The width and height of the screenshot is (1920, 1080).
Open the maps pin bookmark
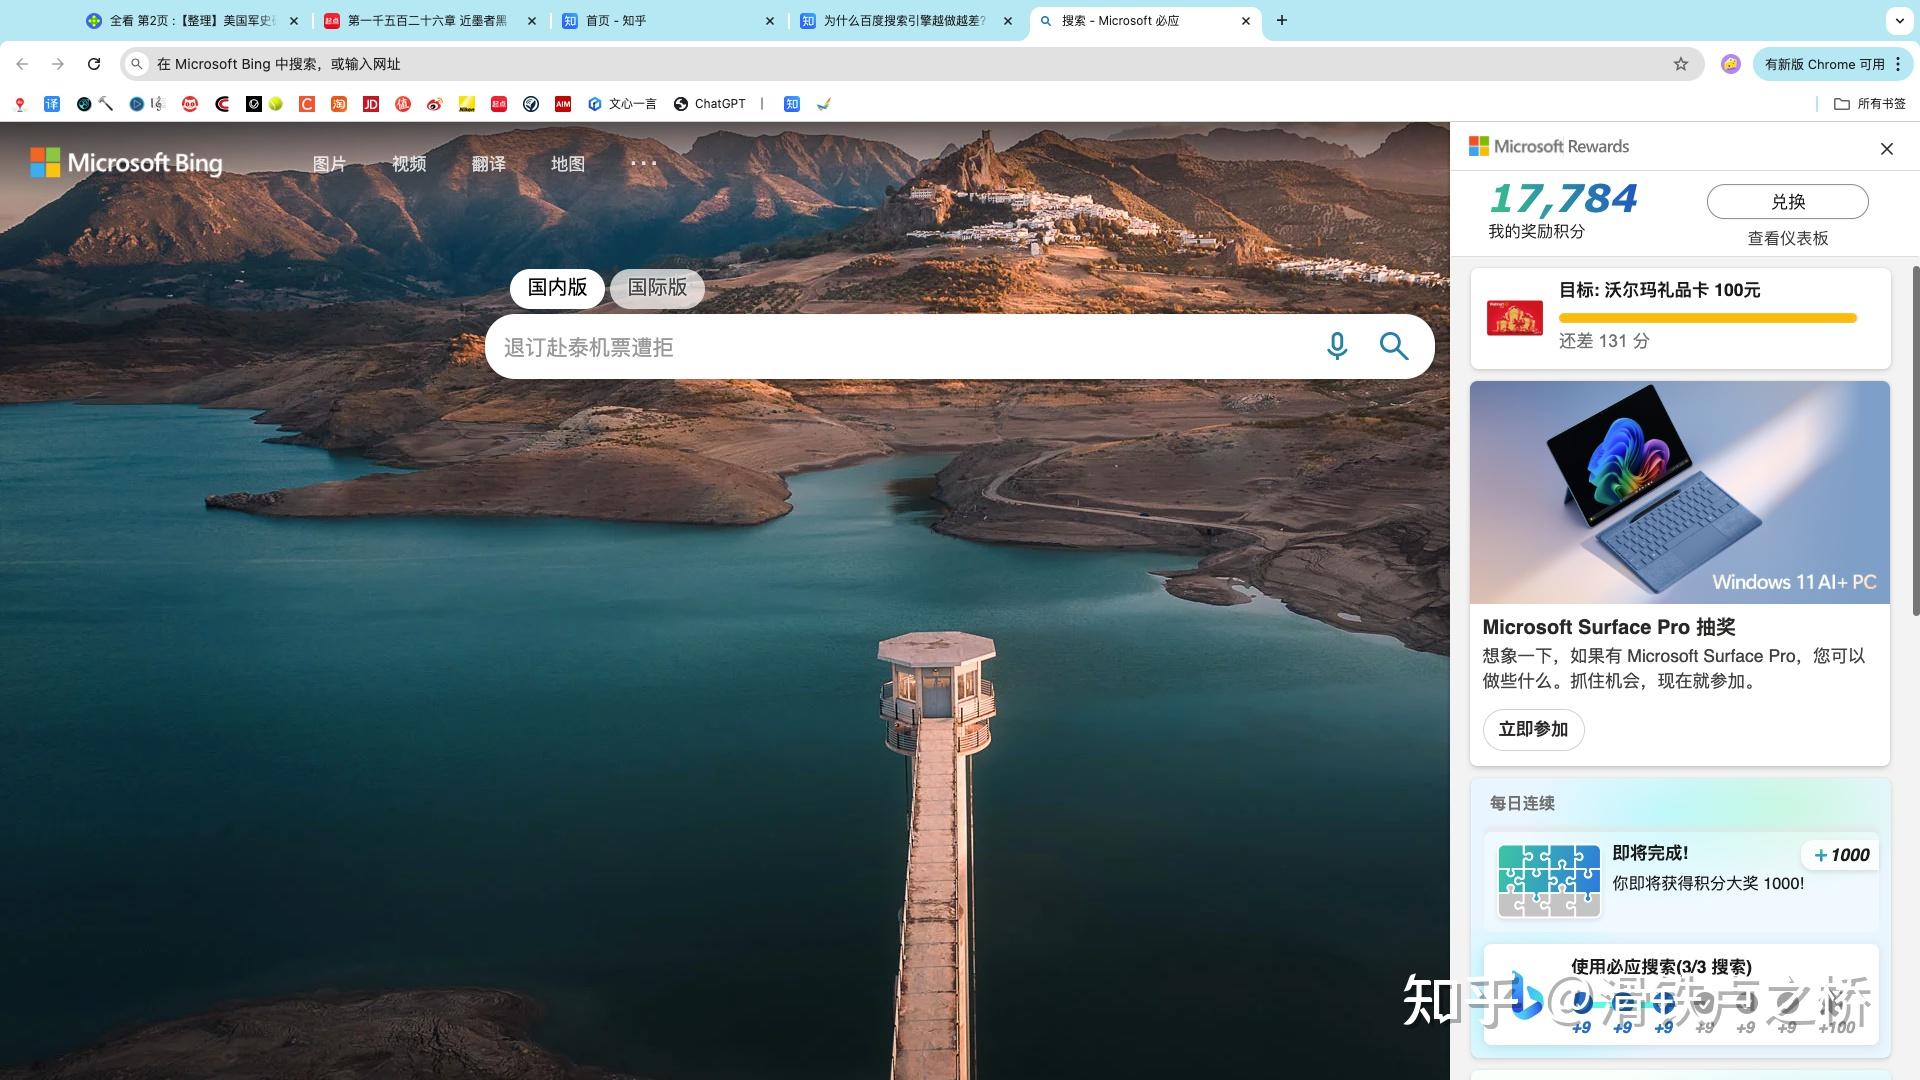[20, 104]
